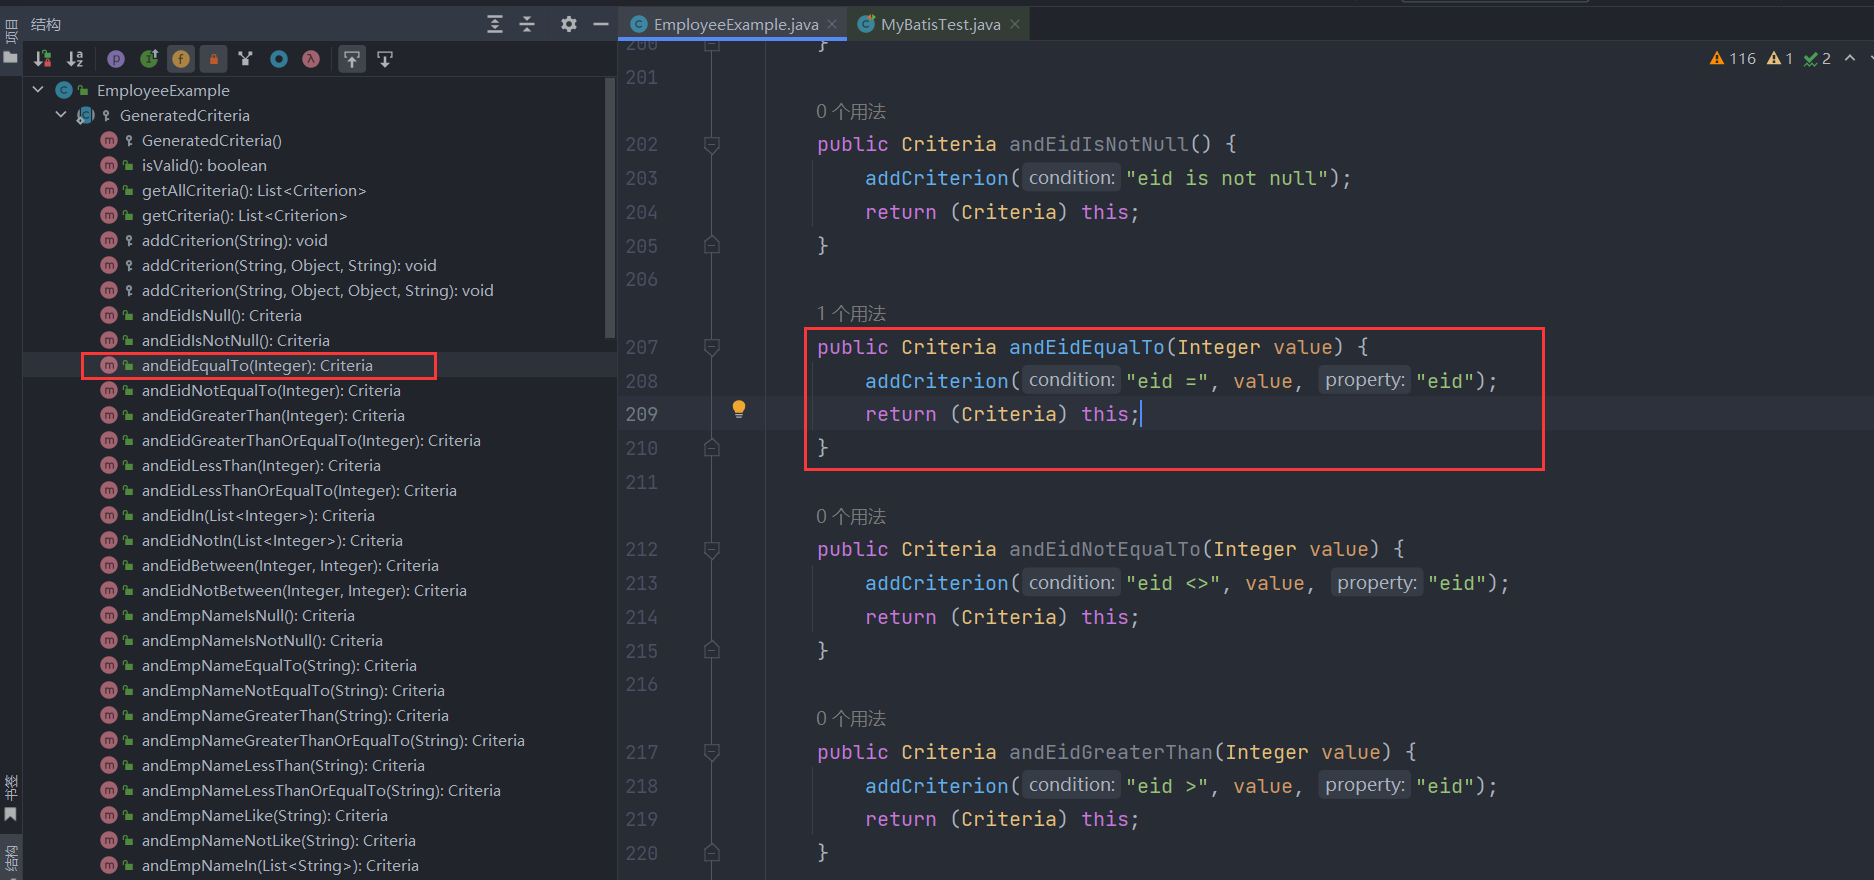Select addCriterion(String): void item
Screen dimensions: 1874x880
234,240
